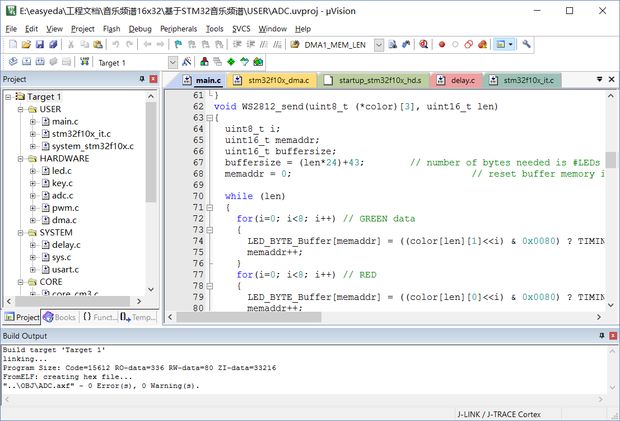Screen dimensions: 620x421
Task: Open the Pack Installer icon
Action: [x=258, y=62]
